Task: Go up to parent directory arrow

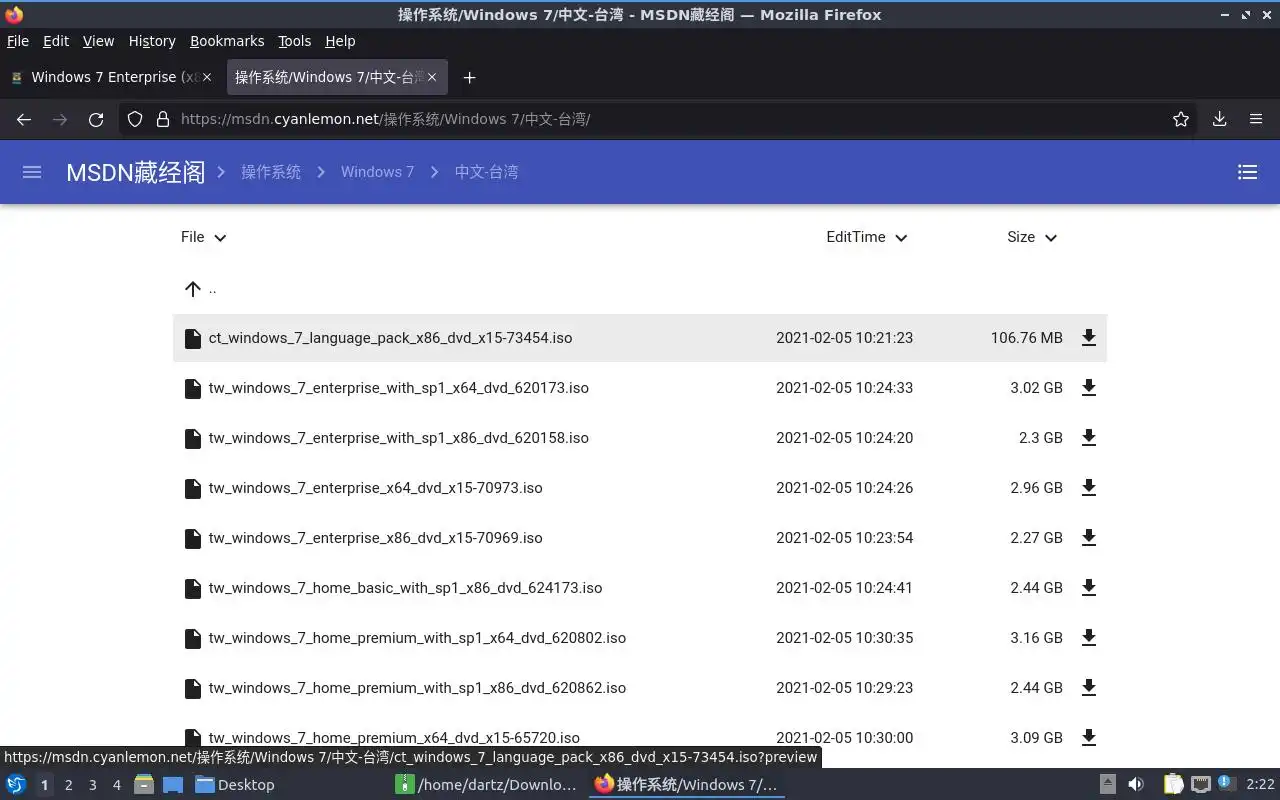Action: pos(193,289)
